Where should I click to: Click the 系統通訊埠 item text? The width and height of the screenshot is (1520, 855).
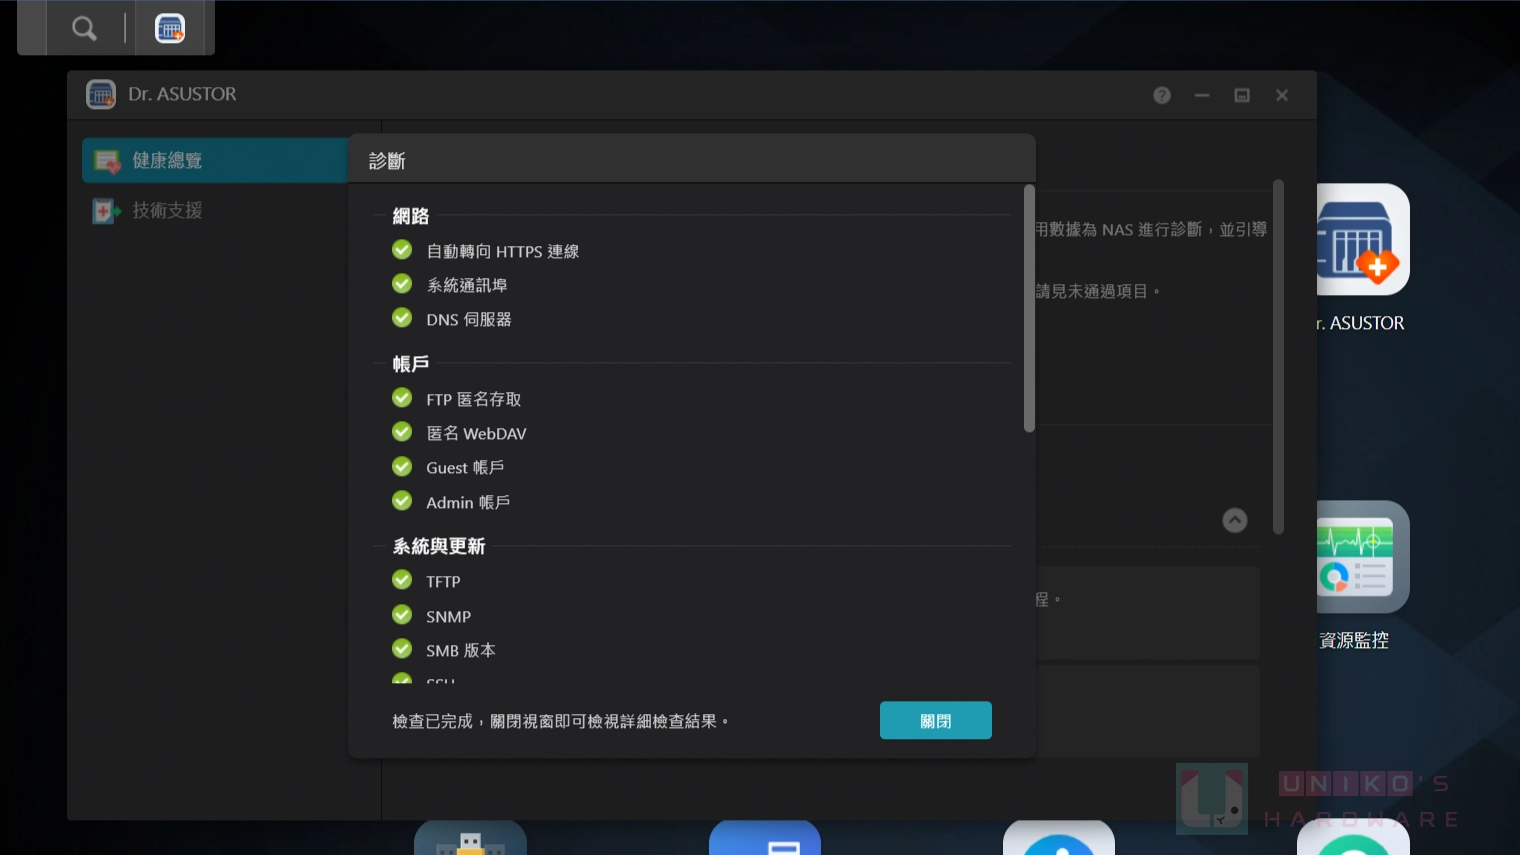click(467, 285)
